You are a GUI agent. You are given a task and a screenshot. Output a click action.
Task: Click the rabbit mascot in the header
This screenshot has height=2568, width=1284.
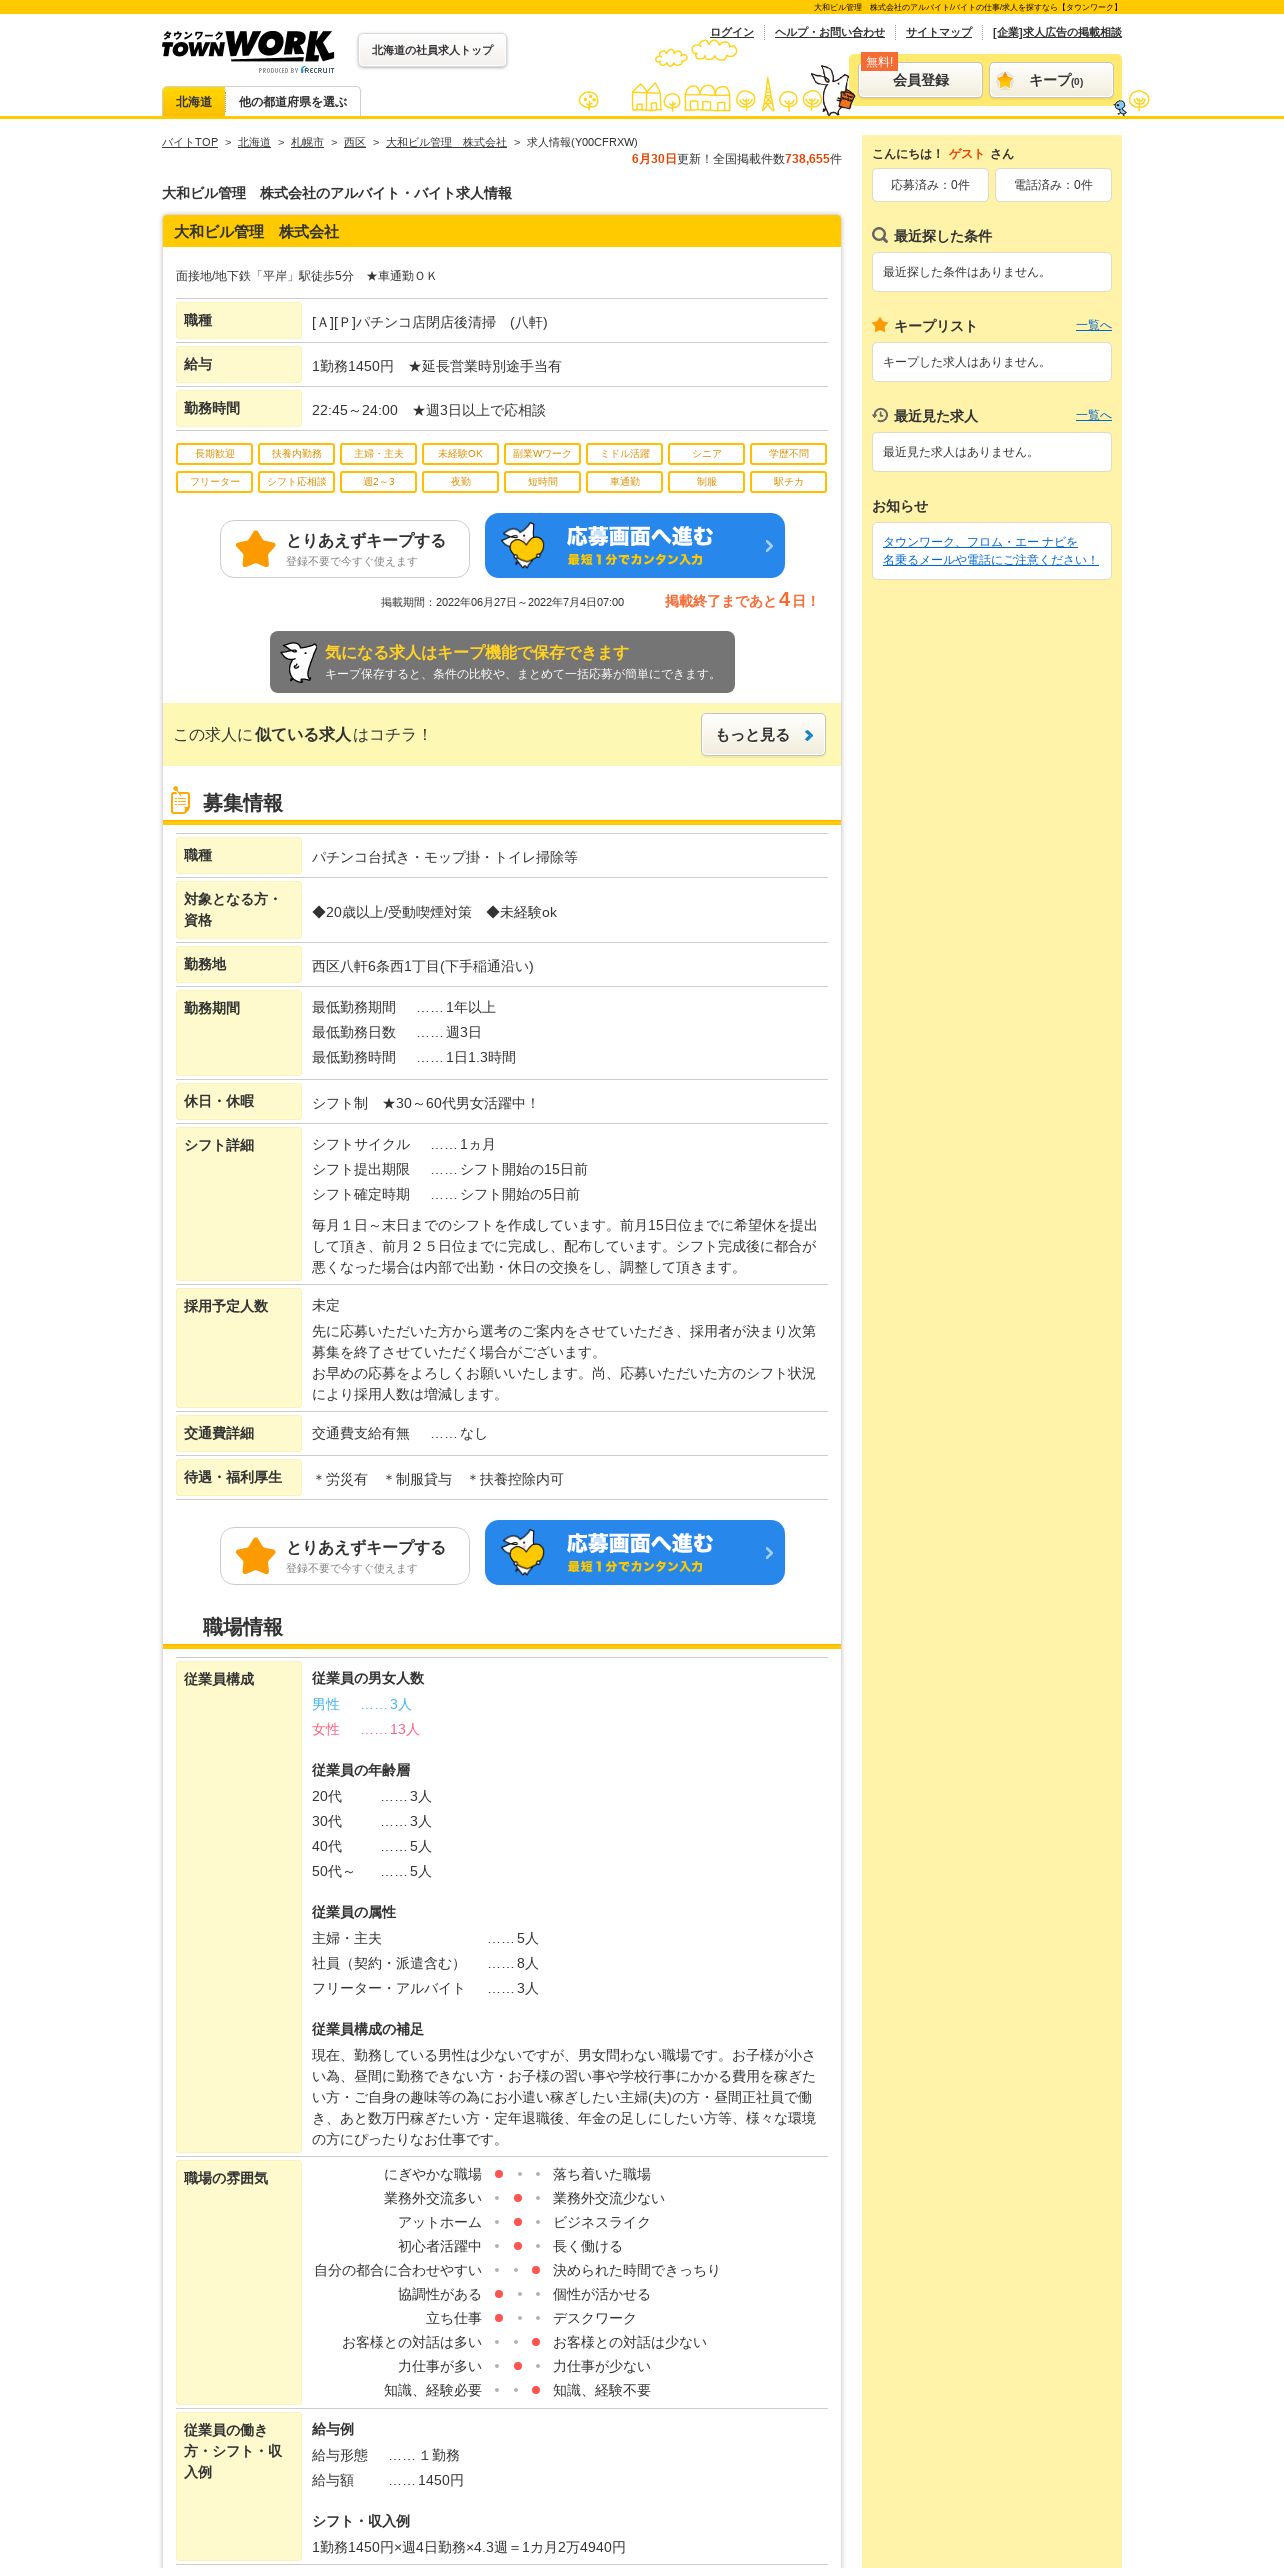832,90
